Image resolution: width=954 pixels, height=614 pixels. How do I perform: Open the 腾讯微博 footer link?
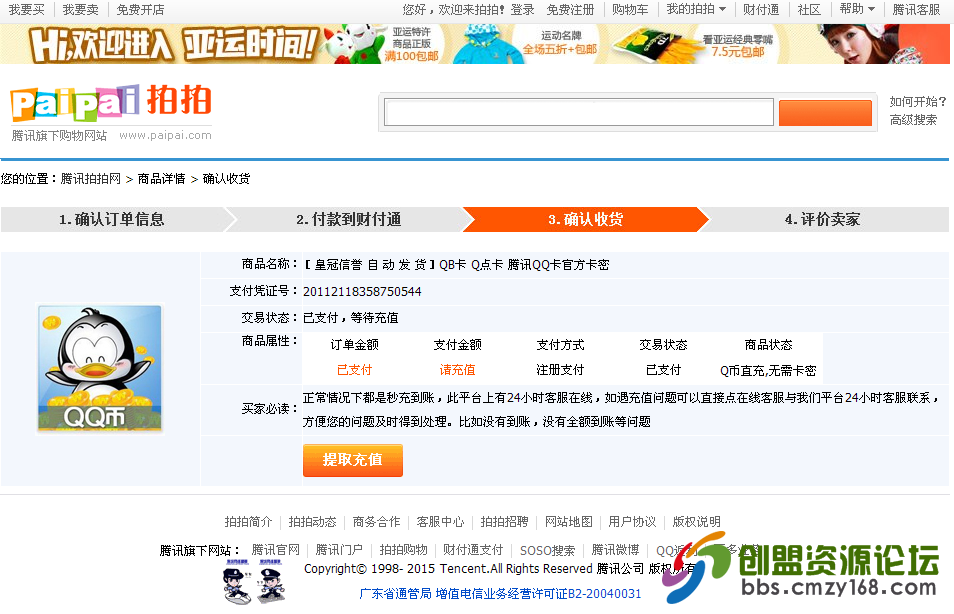click(615, 550)
